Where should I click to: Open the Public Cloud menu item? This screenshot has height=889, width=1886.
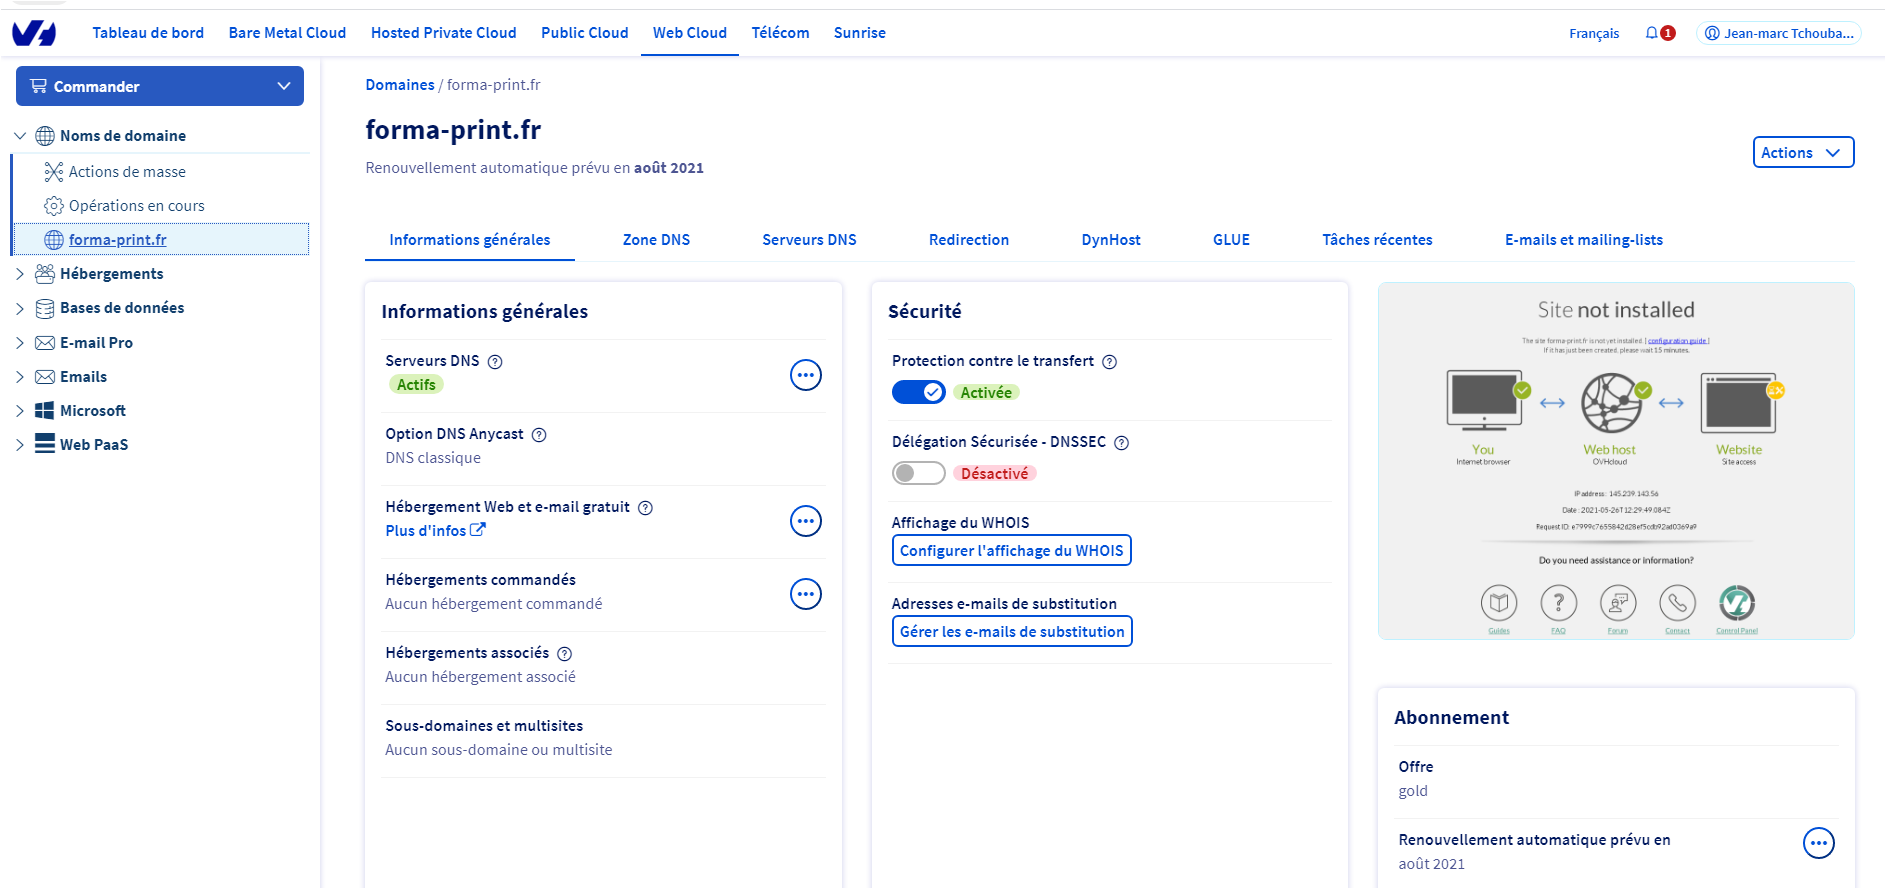coord(584,33)
